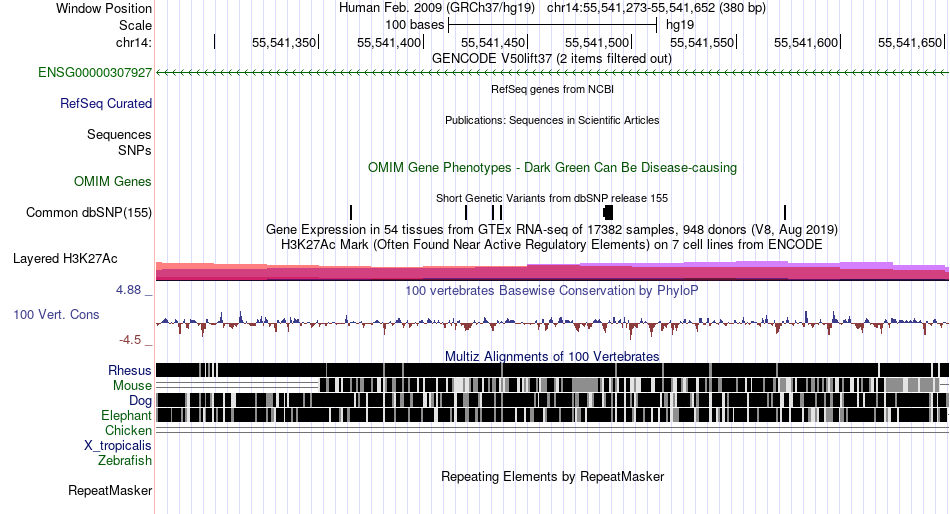
Task: Click Gene Expression in 54 tissues title
Action: [x=552, y=230]
